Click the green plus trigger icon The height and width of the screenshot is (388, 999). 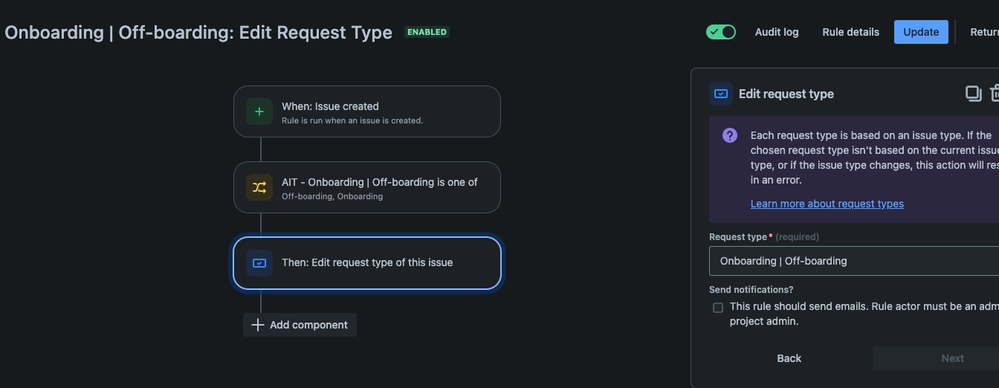point(259,111)
